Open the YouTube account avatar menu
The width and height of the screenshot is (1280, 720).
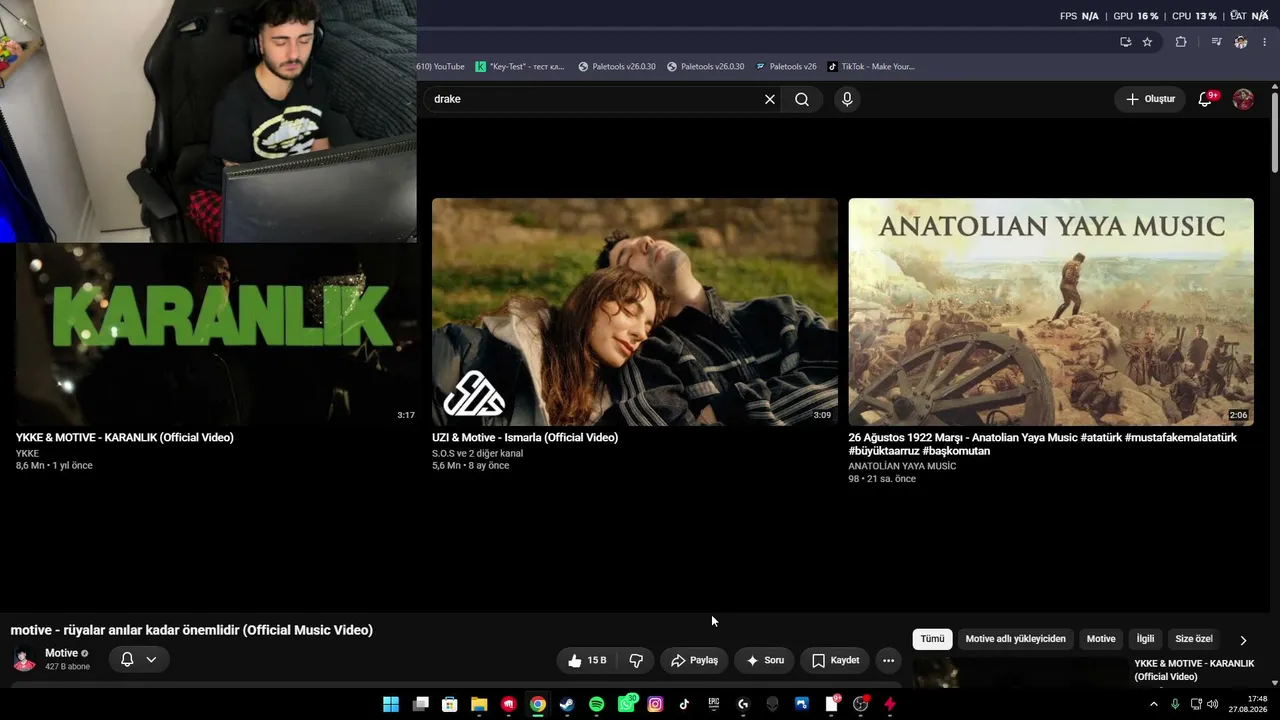(1243, 99)
